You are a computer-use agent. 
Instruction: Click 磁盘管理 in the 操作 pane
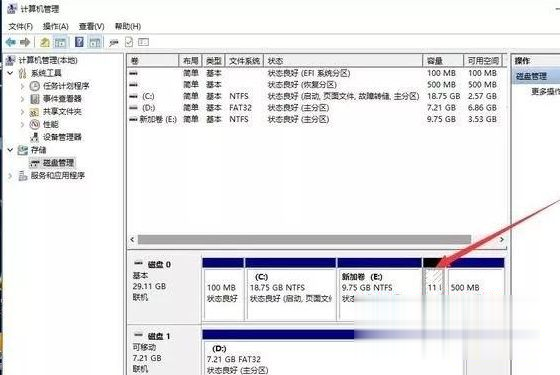tap(531, 76)
